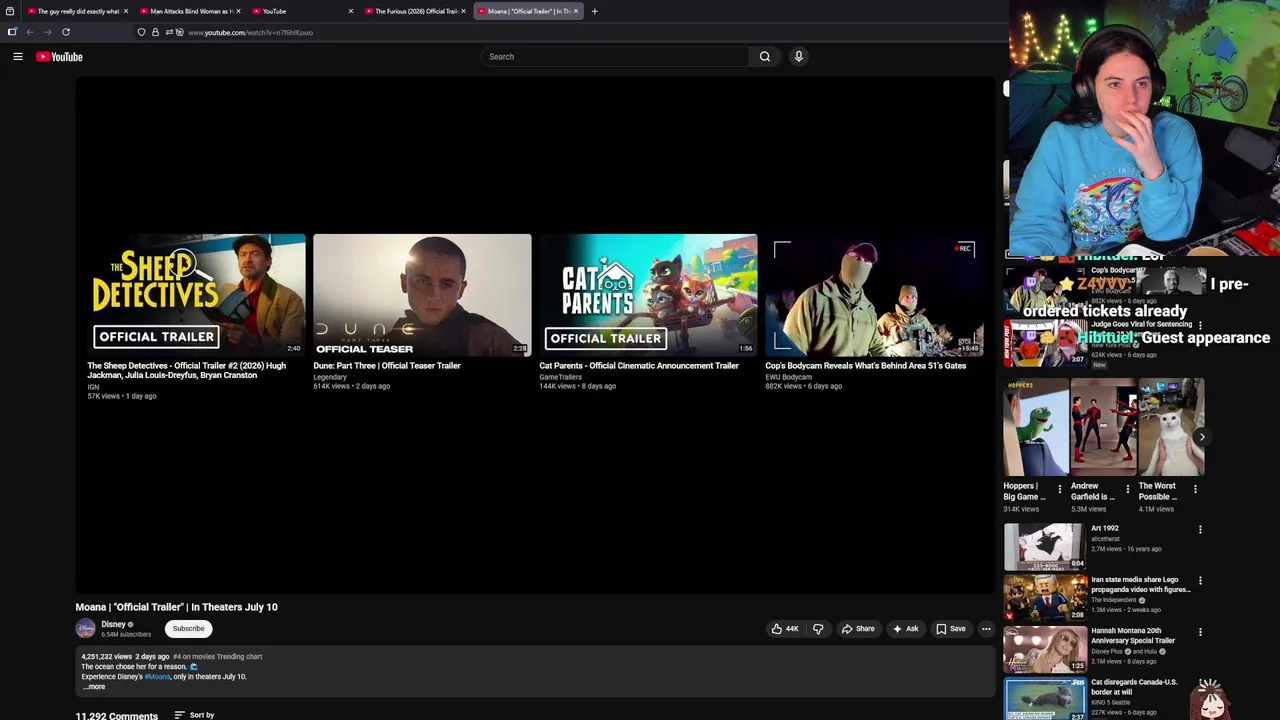Save the video to a playlist
Viewport: 1280px width, 720px height.
(950, 629)
